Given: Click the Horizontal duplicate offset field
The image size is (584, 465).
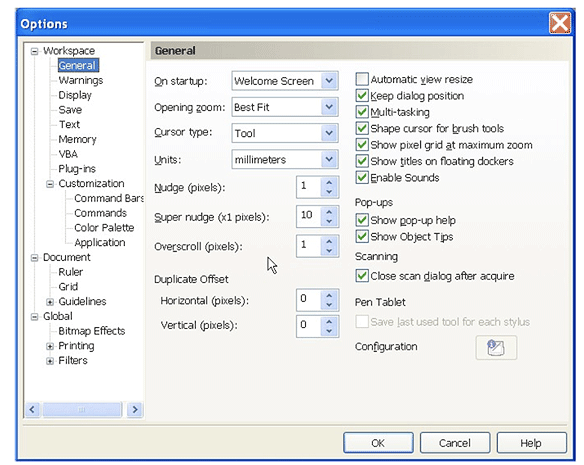Looking at the screenshot, I should pyautogui.click(x=309, y=299).
